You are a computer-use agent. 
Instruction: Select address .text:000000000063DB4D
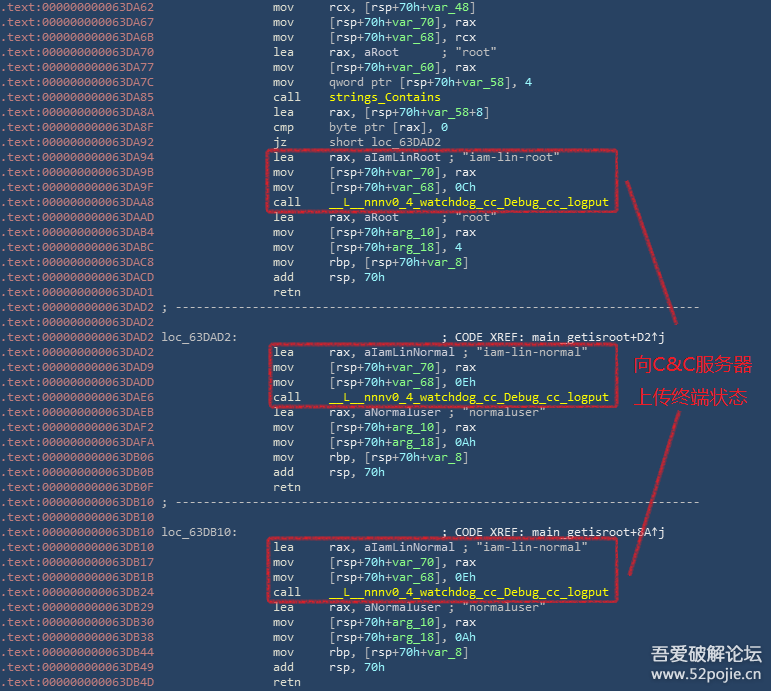pos(78,682)
